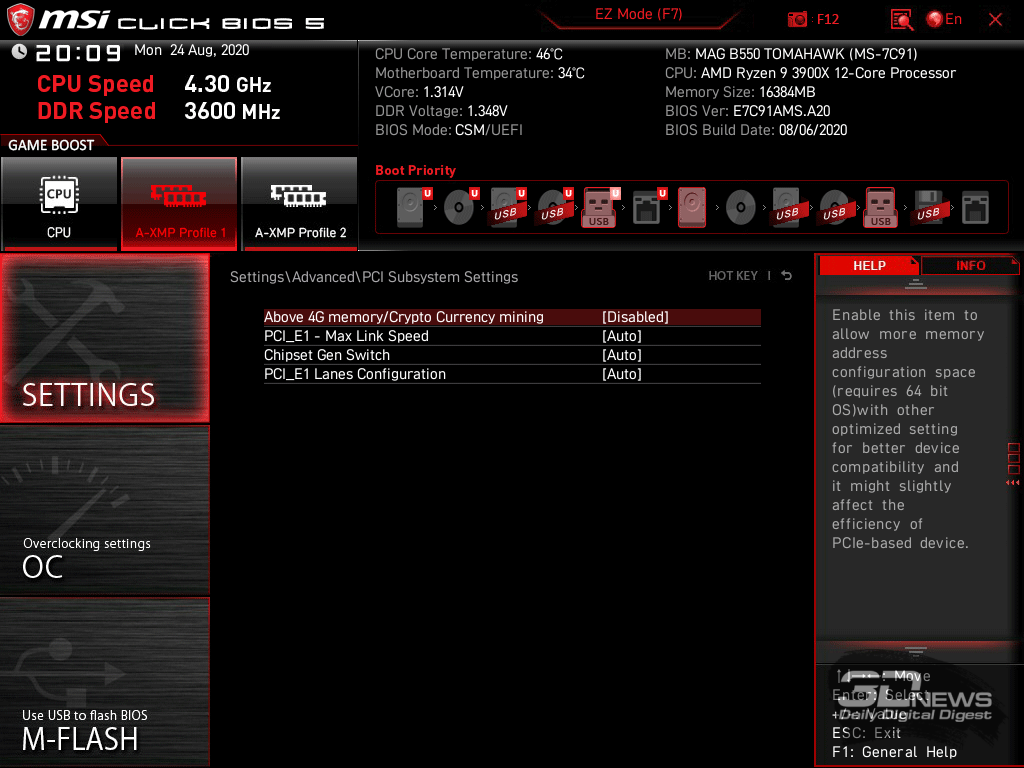1024x768 pixels.
Task: Select the legacy USB hard disk boot icon
Action: [788, 207]
